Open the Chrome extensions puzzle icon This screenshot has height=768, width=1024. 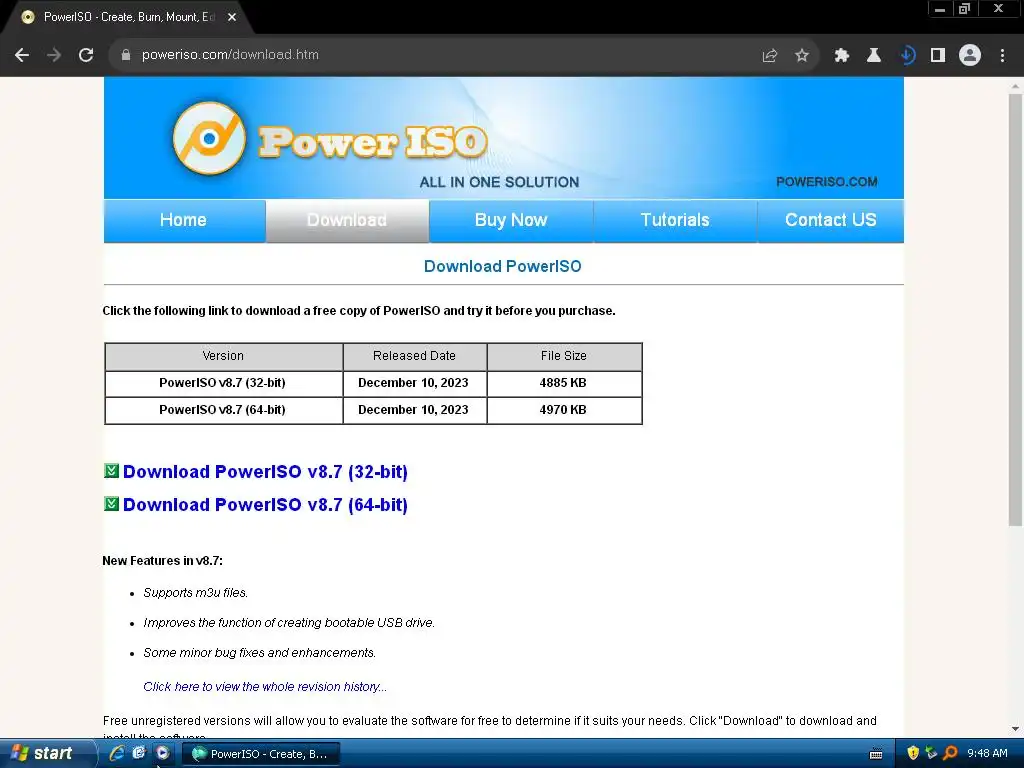pyautogui.click(x=842, y=56)
